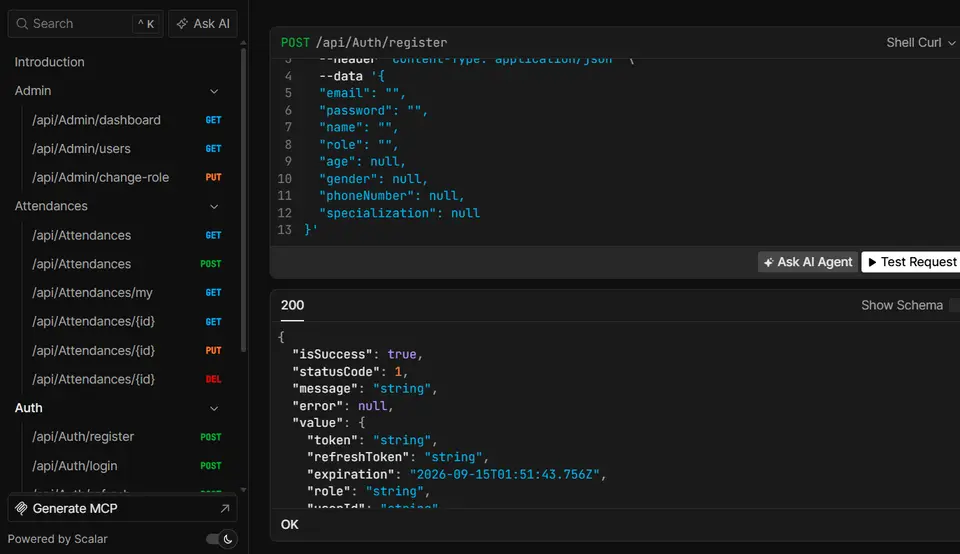Open the Introduction page
960x554 pixels.
(x=50, y=62)
